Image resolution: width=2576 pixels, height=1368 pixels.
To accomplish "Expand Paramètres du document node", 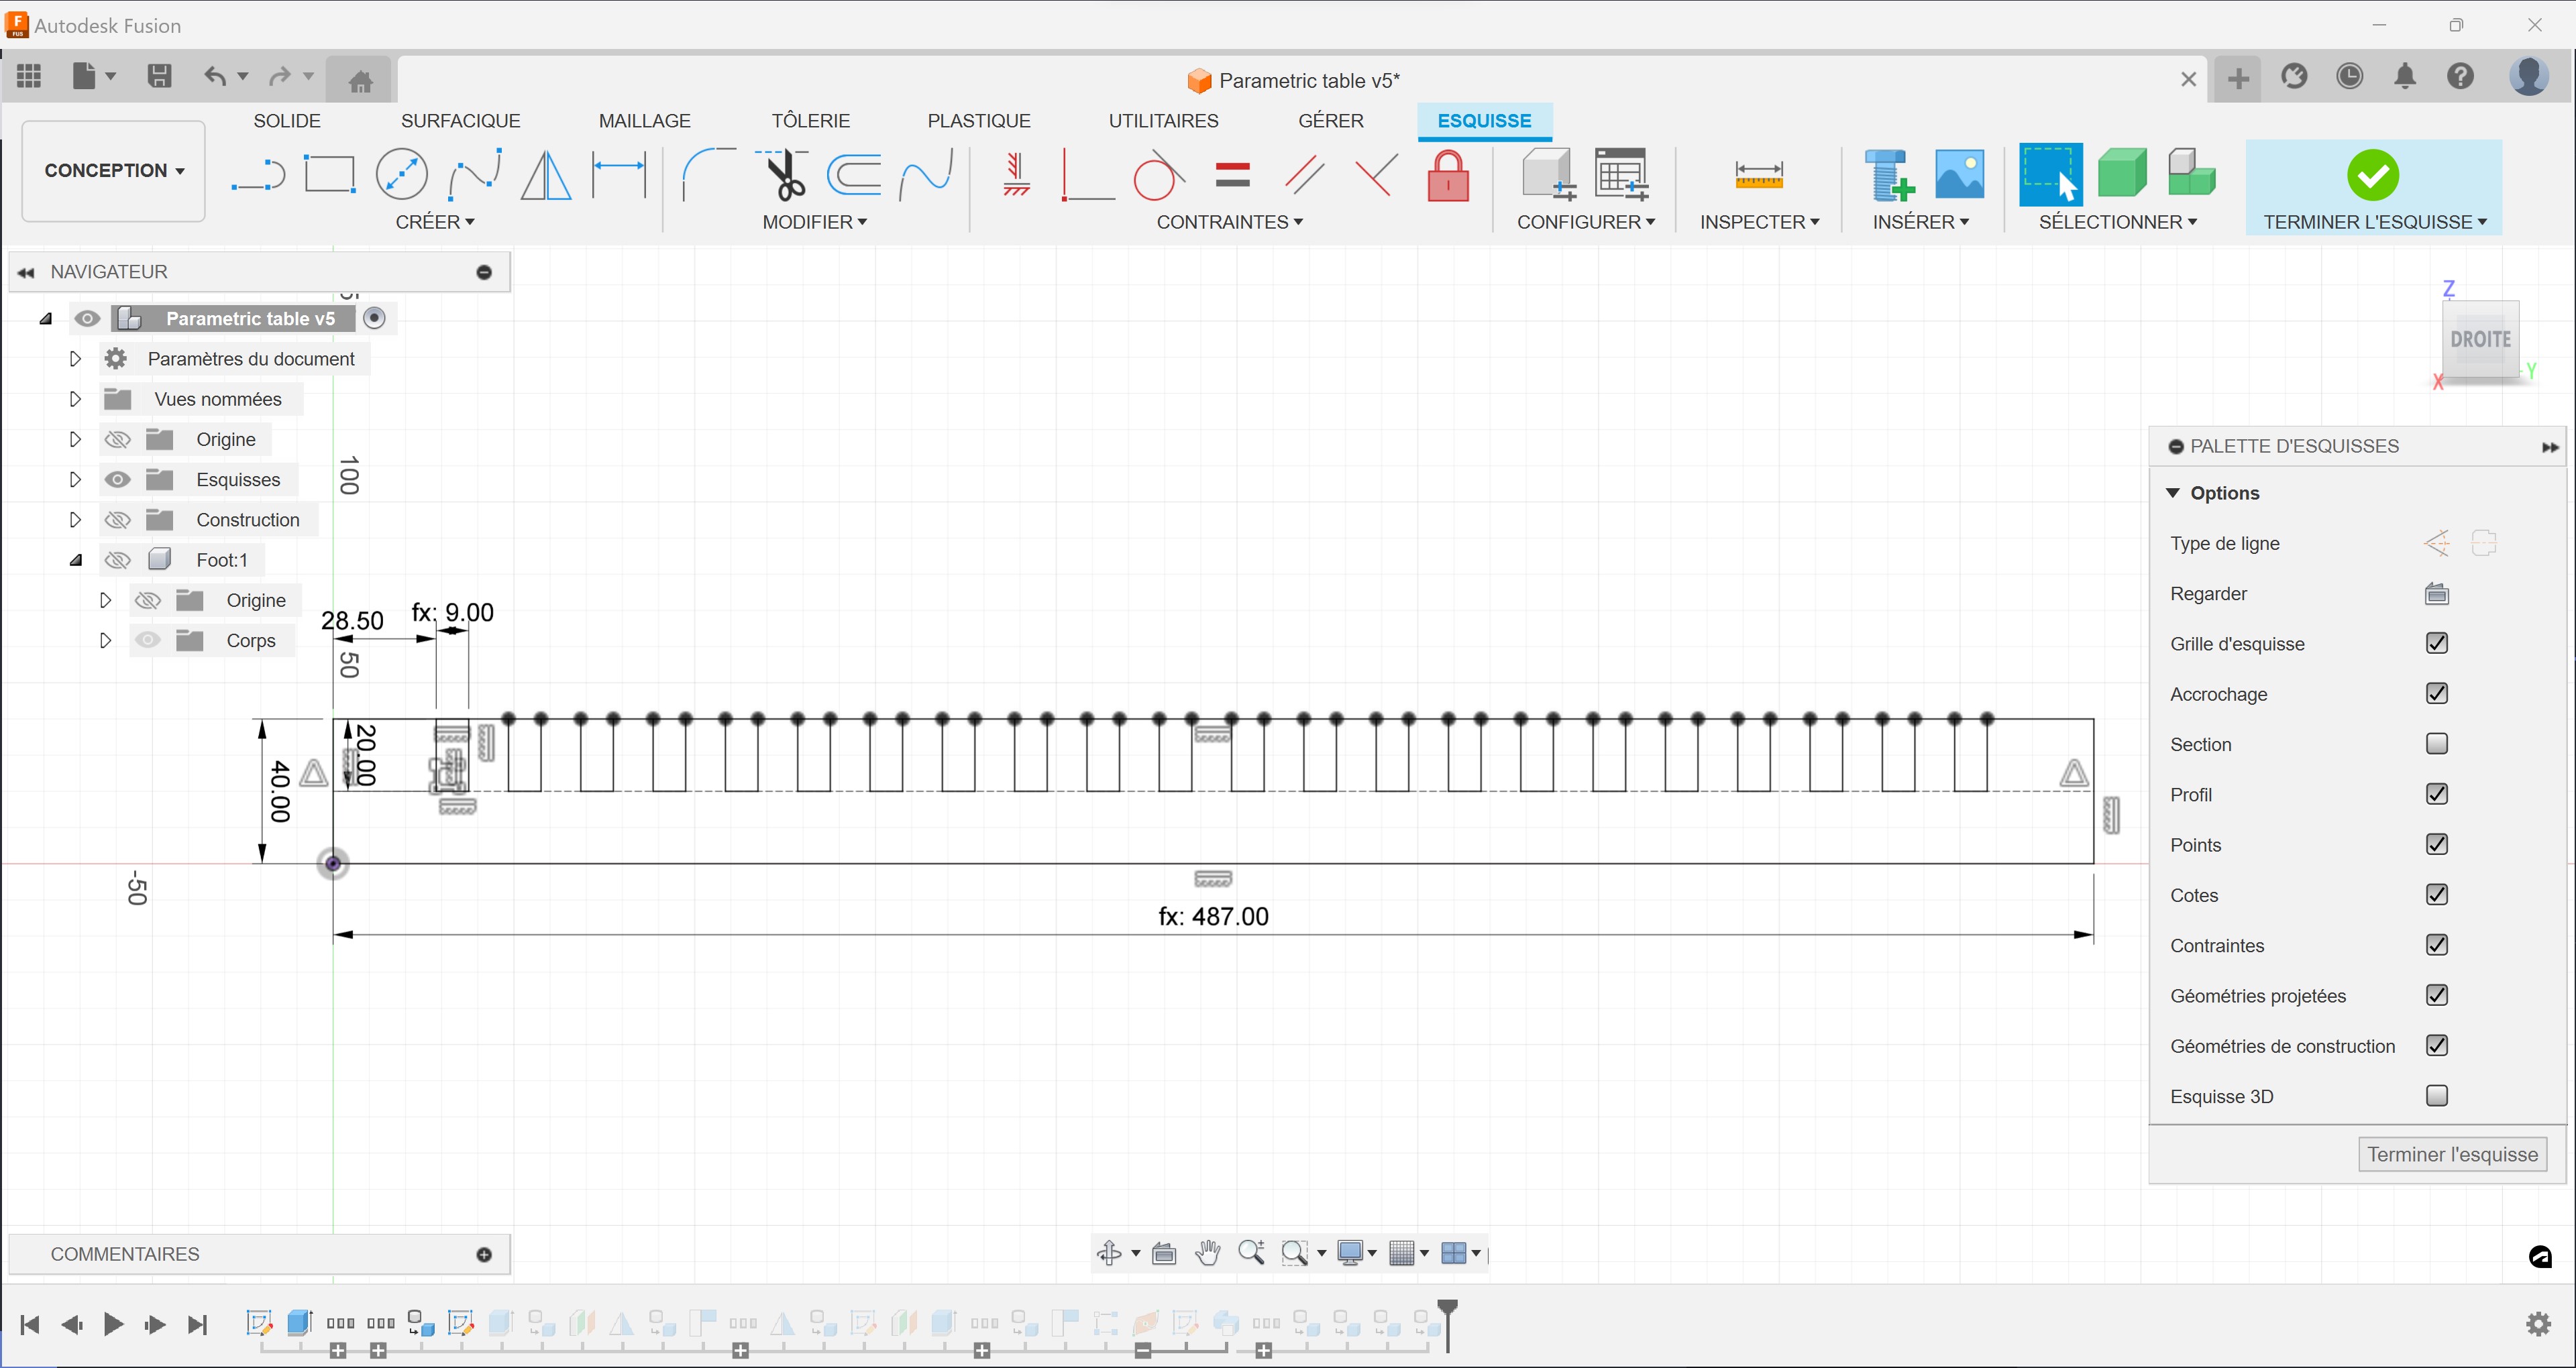I will 75,359.
